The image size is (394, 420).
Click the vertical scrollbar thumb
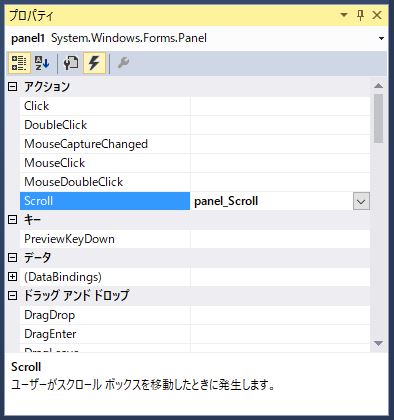point(378,118)
